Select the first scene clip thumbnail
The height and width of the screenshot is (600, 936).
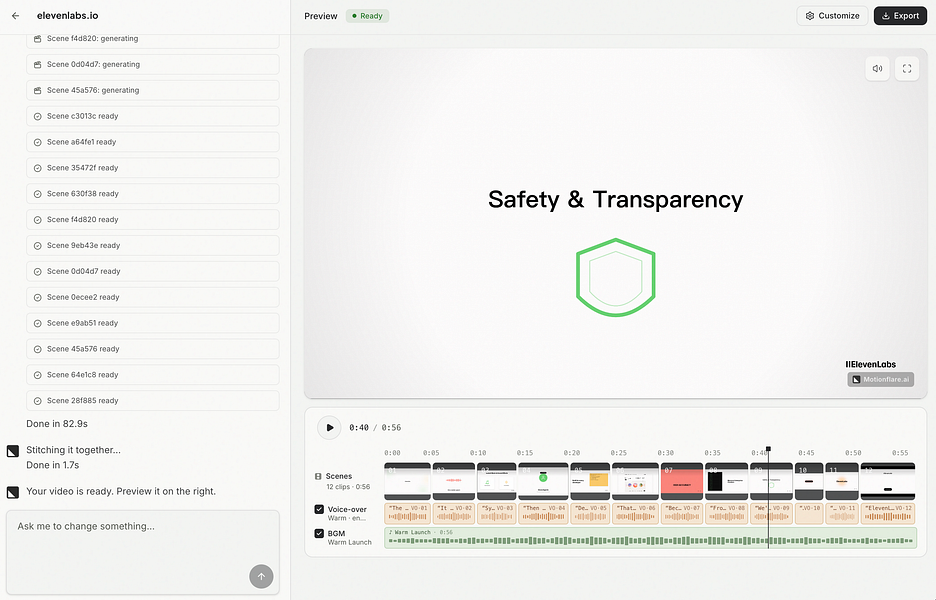pyautogui.click(x=407, y=481)
